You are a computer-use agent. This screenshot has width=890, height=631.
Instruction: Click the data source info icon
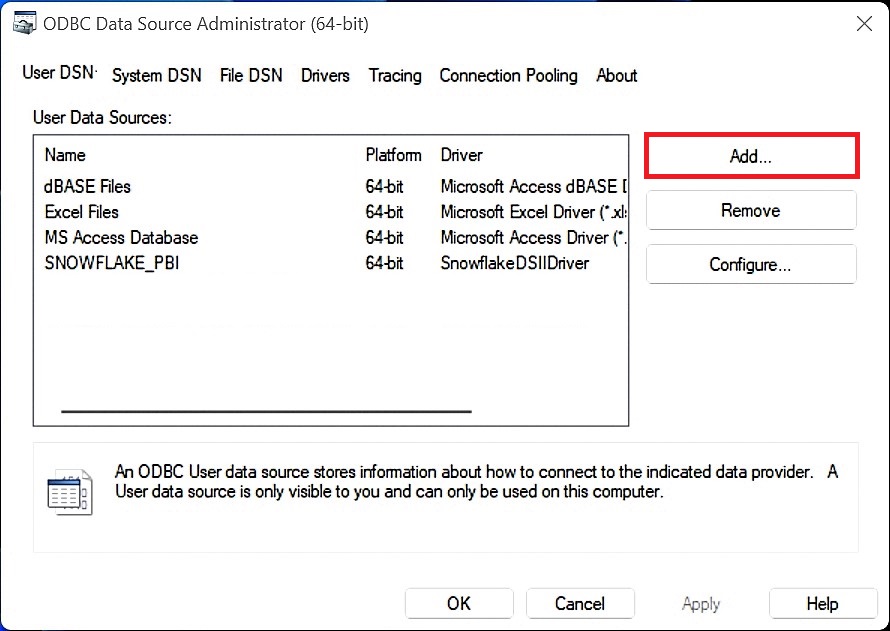69,491
